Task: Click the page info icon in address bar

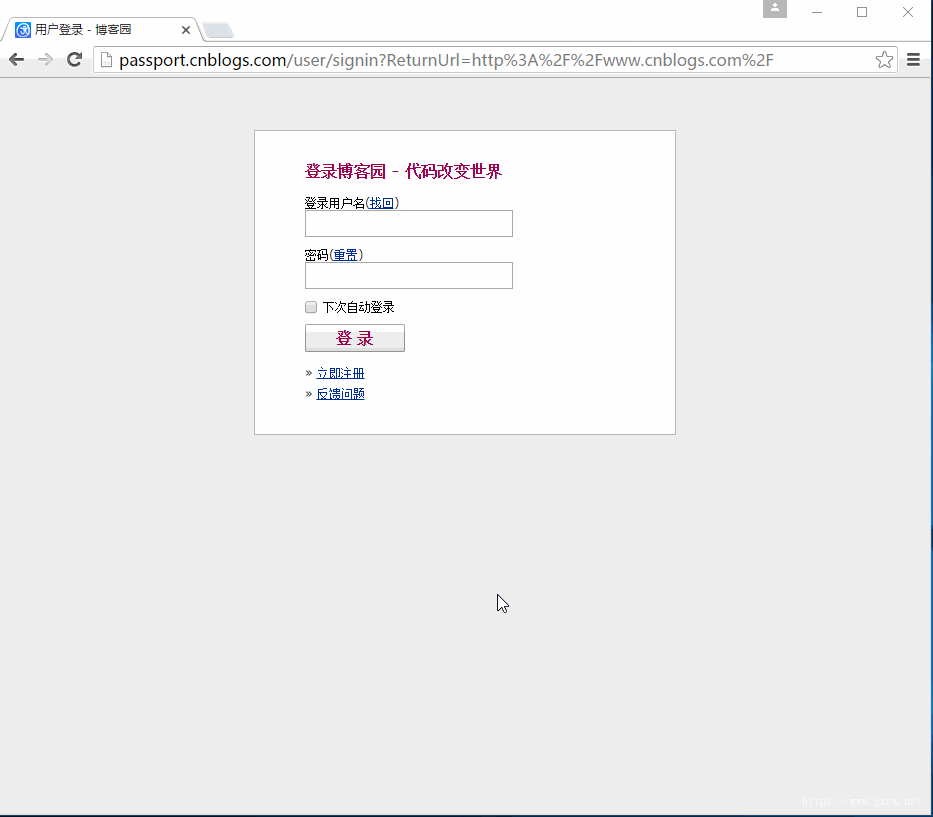Action: (107, 60)
